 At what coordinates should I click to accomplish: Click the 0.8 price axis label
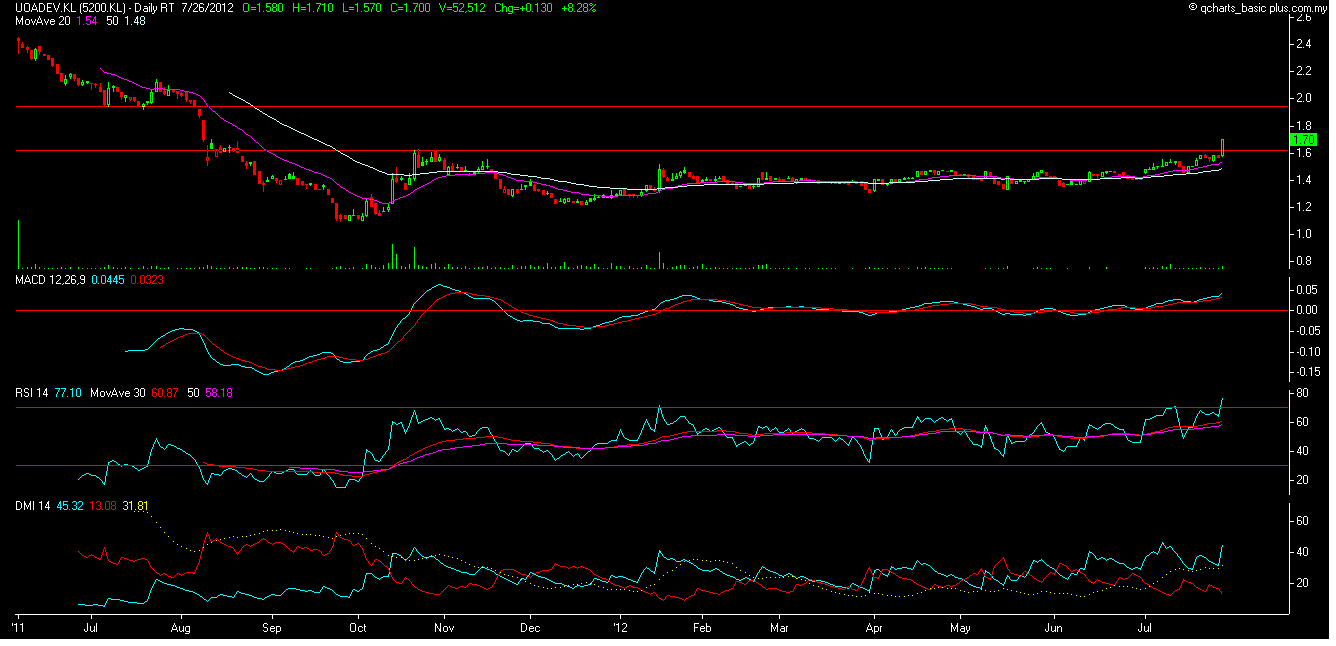click(1304, 261)
